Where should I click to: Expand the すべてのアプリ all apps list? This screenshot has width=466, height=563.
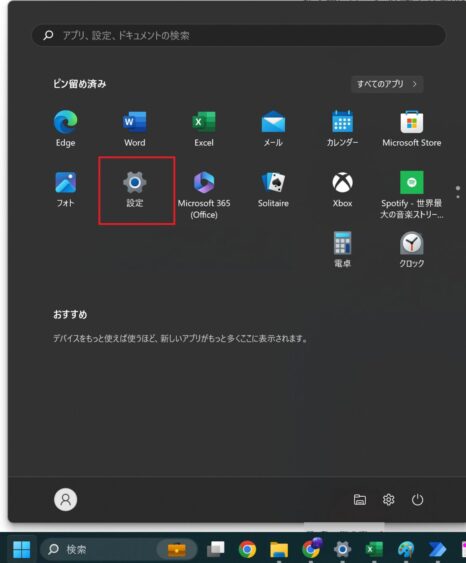[387, 84]
